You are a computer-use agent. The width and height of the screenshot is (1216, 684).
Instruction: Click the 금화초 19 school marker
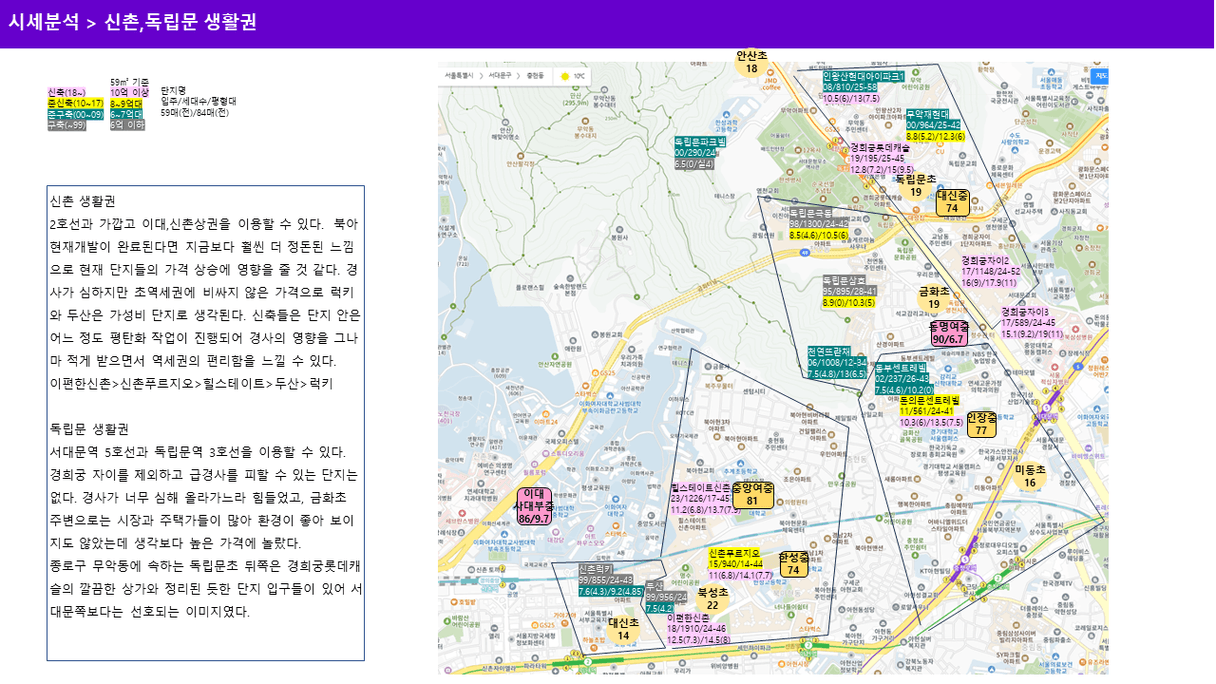point(934,298)
